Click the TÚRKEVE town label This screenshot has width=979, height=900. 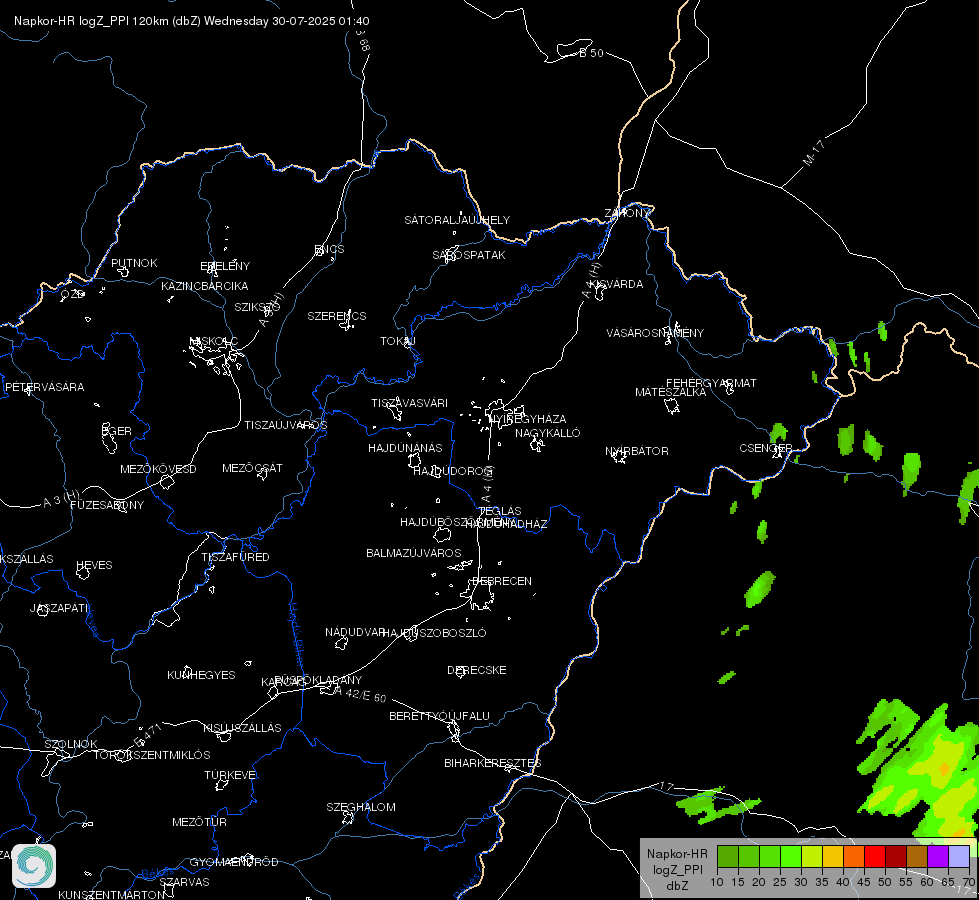click(x=230, y=774)
